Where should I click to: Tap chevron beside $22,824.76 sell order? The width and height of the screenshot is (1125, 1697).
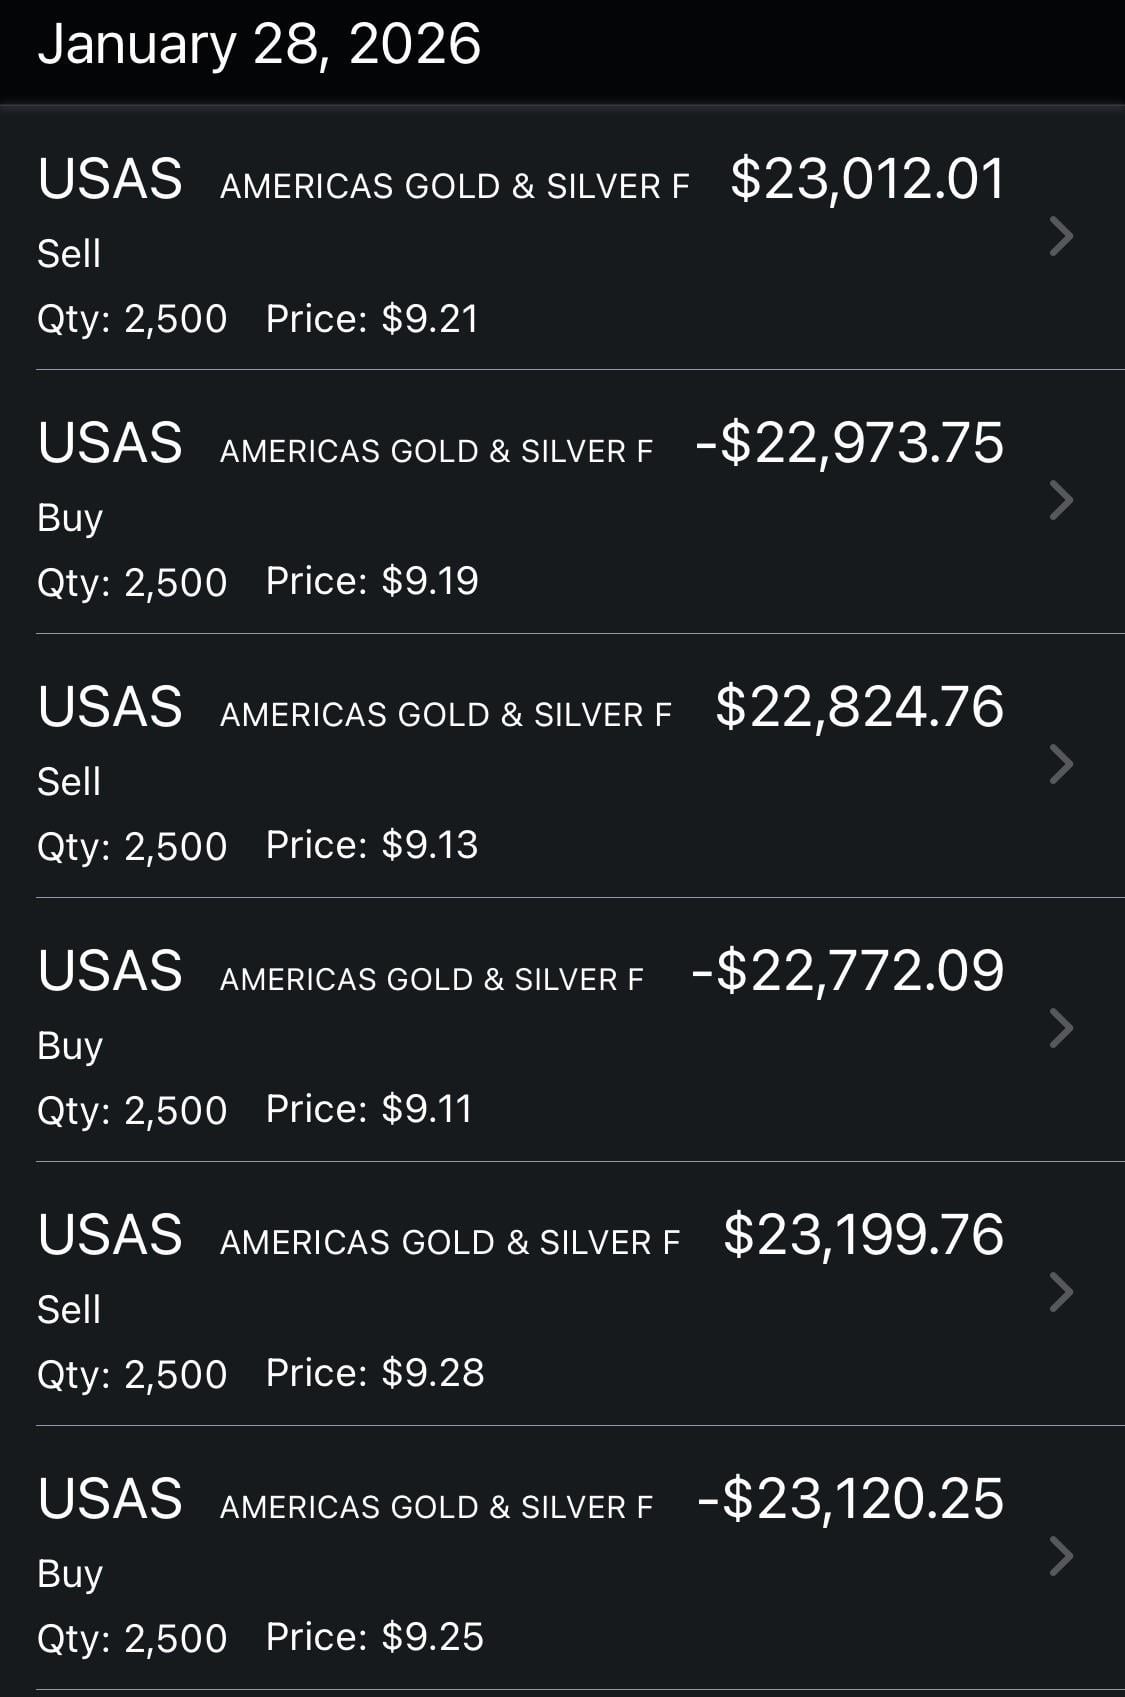pos(1061,765)
